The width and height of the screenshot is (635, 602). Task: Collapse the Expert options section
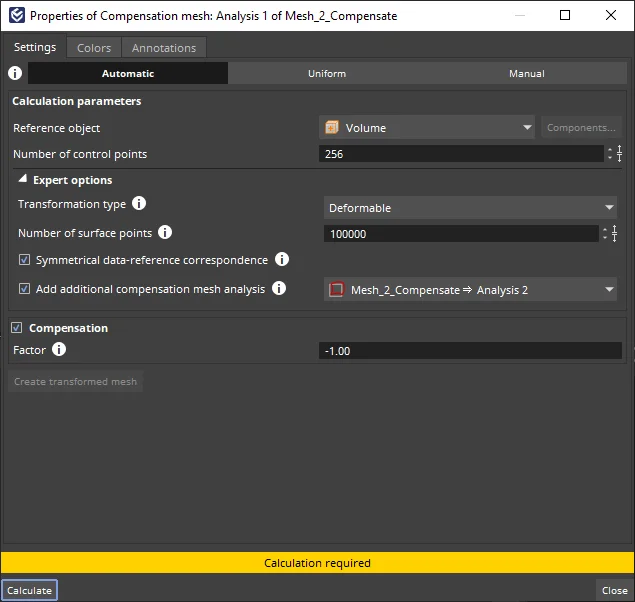coord(23,179)
